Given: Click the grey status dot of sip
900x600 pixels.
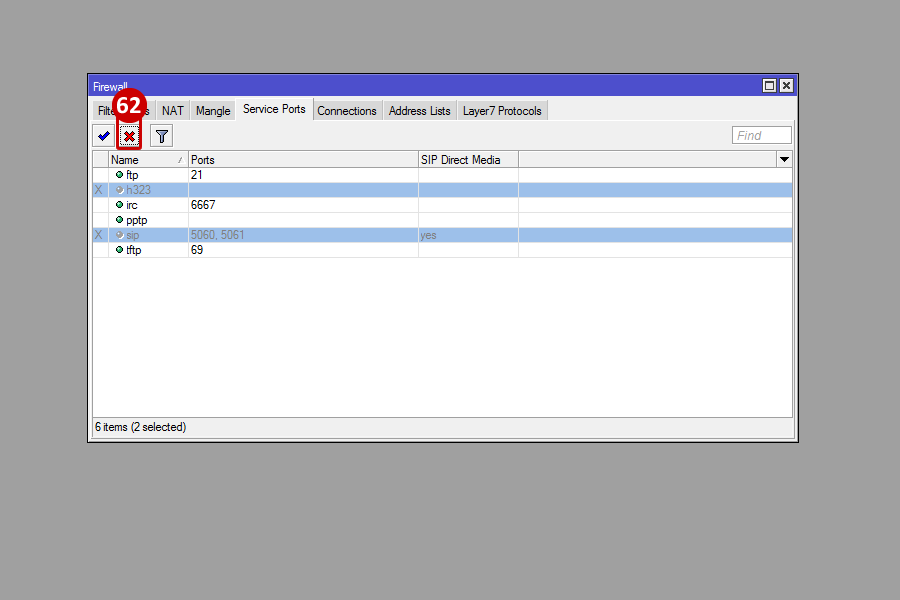Looking at the screenshot, I should click(x=119, y=235).
